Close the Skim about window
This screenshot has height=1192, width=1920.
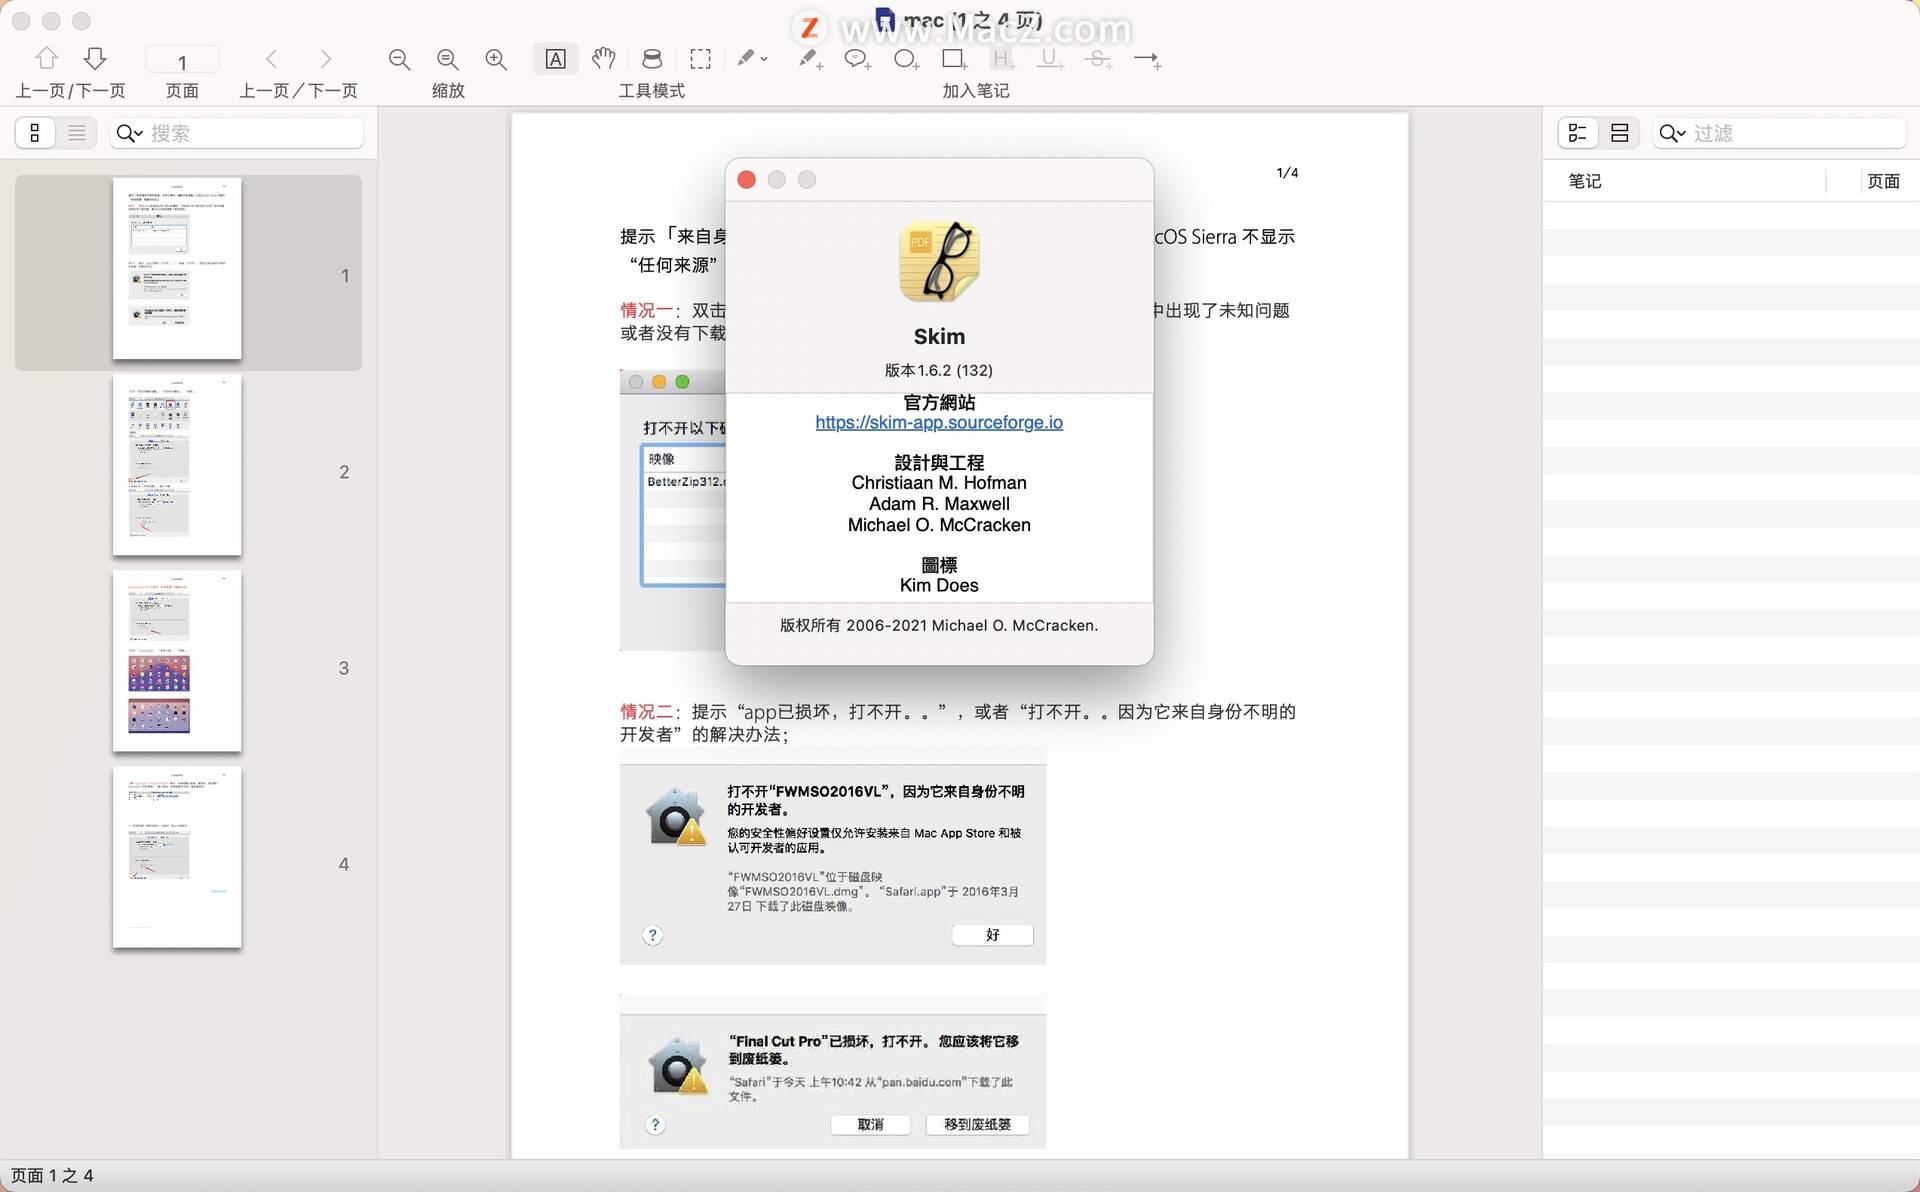[x=746, y=179]
